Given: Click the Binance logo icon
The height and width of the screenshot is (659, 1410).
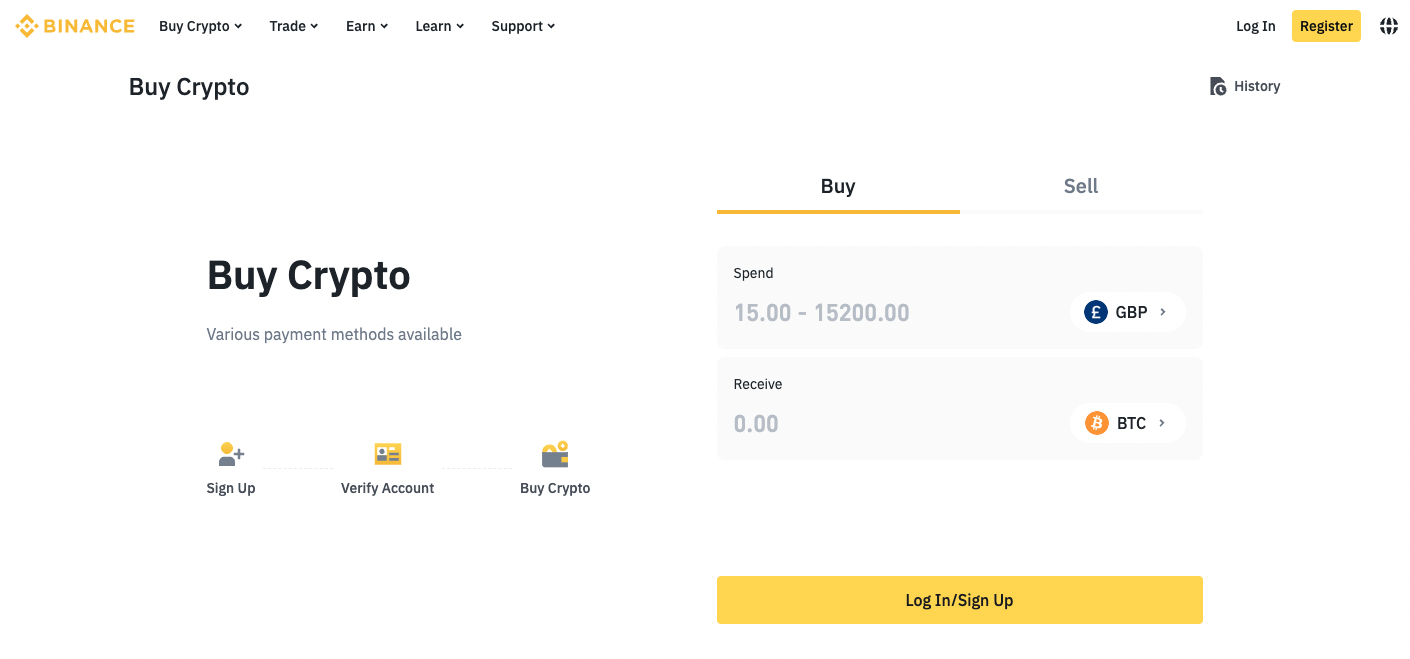Looking at the screenshot, I should pyautogui.click(x=27, y=26).
